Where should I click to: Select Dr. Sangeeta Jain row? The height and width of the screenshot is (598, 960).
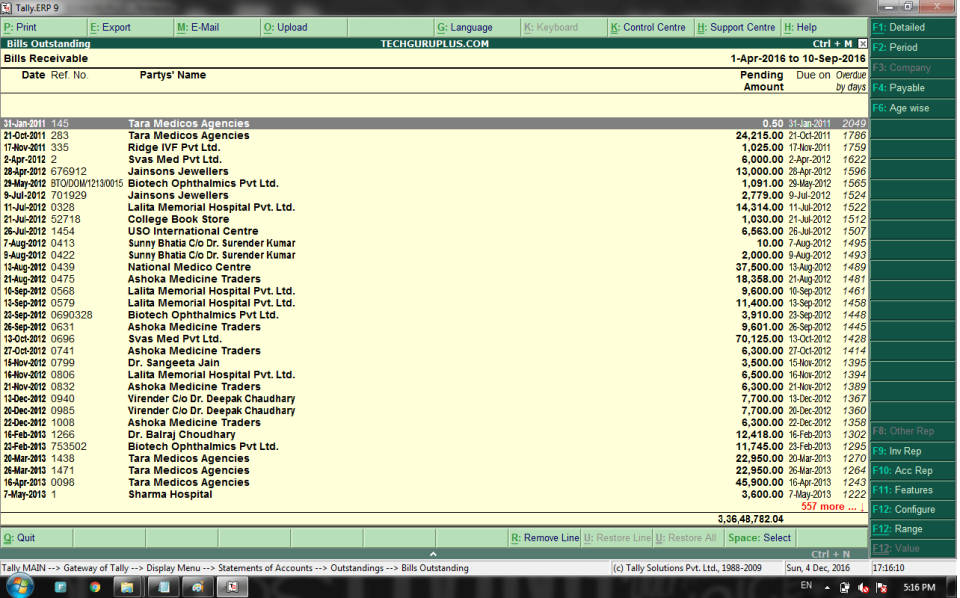[x=434, y=363]
